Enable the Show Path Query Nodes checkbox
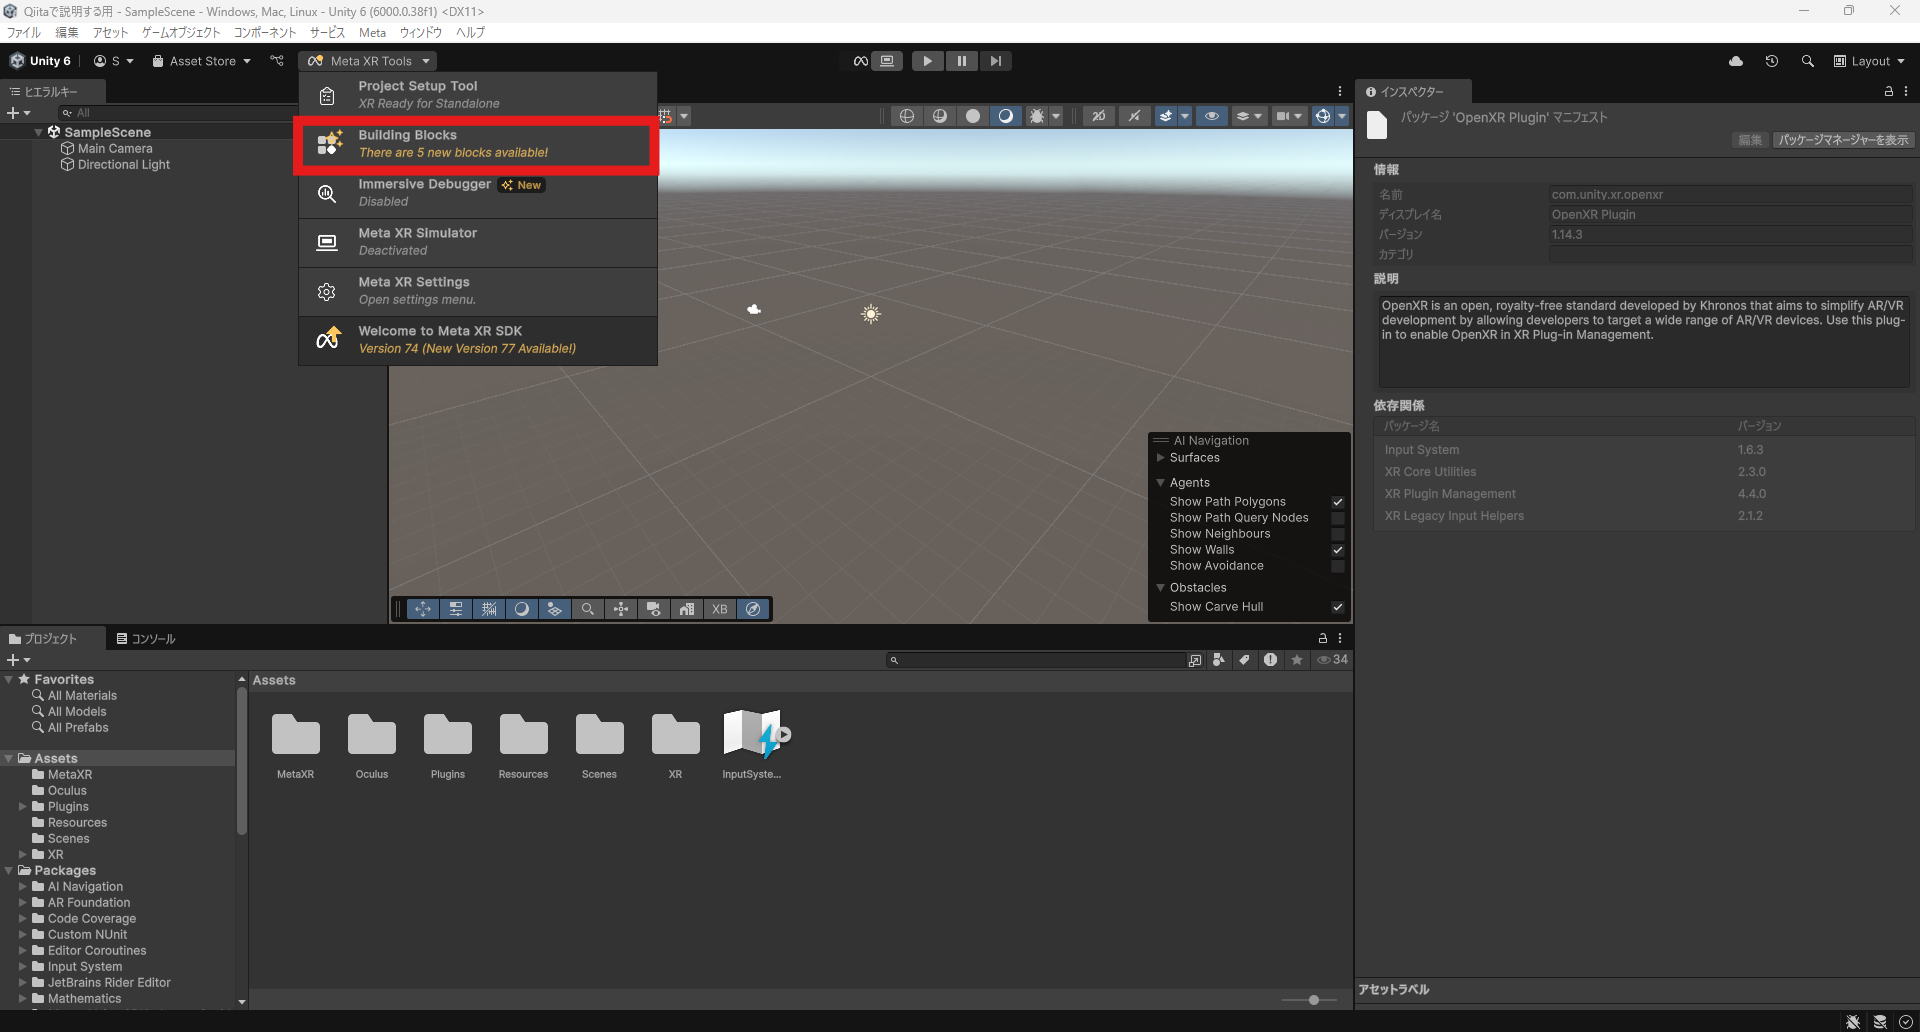Viewport: 1920px width, 1032px height. pyautogui.click(x=1337, y=518)
